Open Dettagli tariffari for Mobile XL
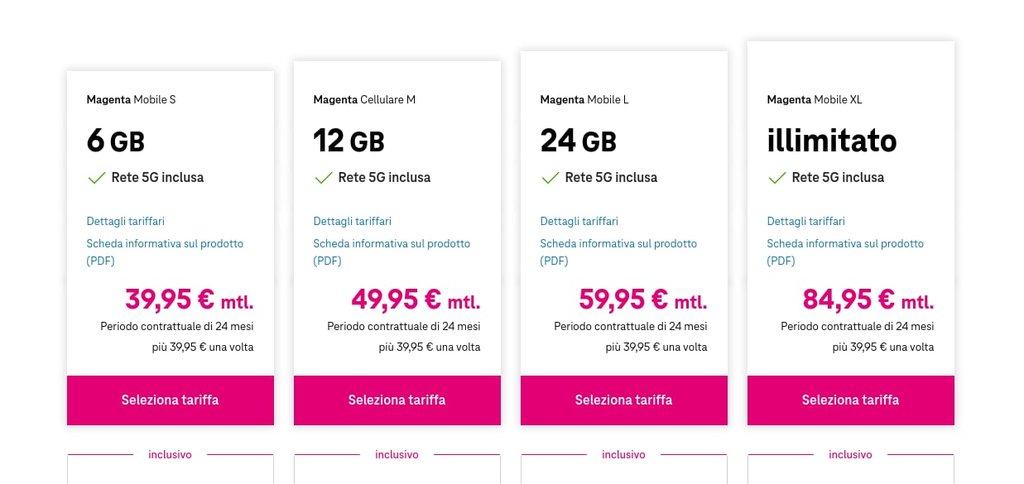The image size is (1024, 484). pyautogui.click(x=806, y=221)
